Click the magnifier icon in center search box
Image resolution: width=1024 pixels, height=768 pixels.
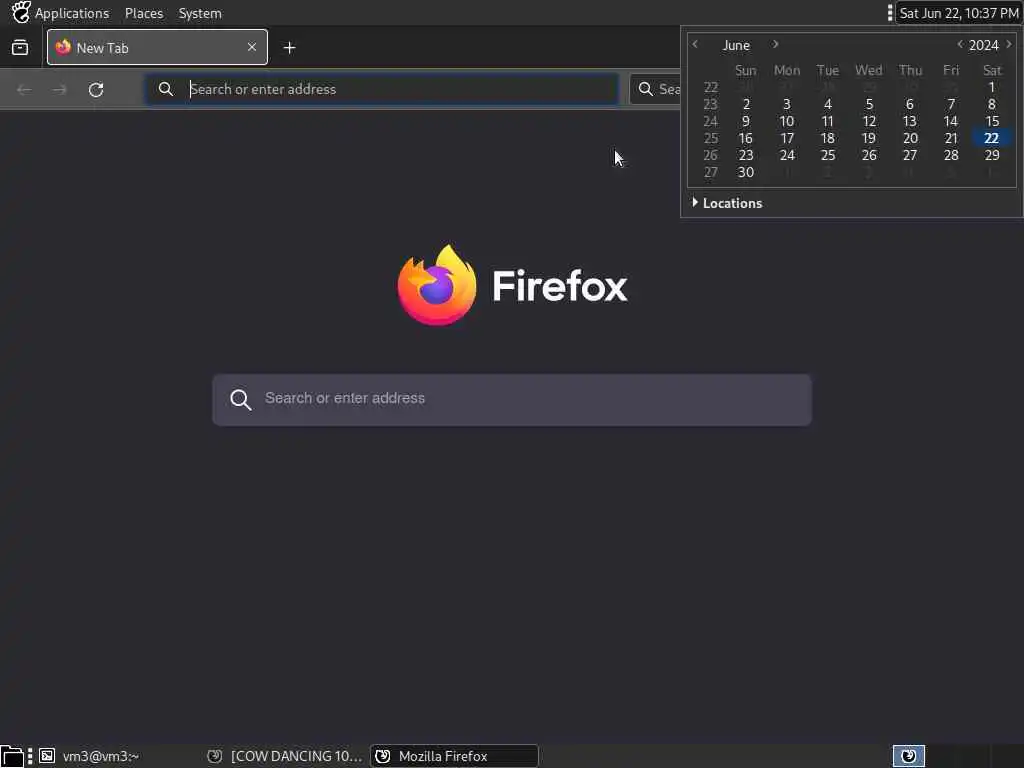click(x=240, y=399)
